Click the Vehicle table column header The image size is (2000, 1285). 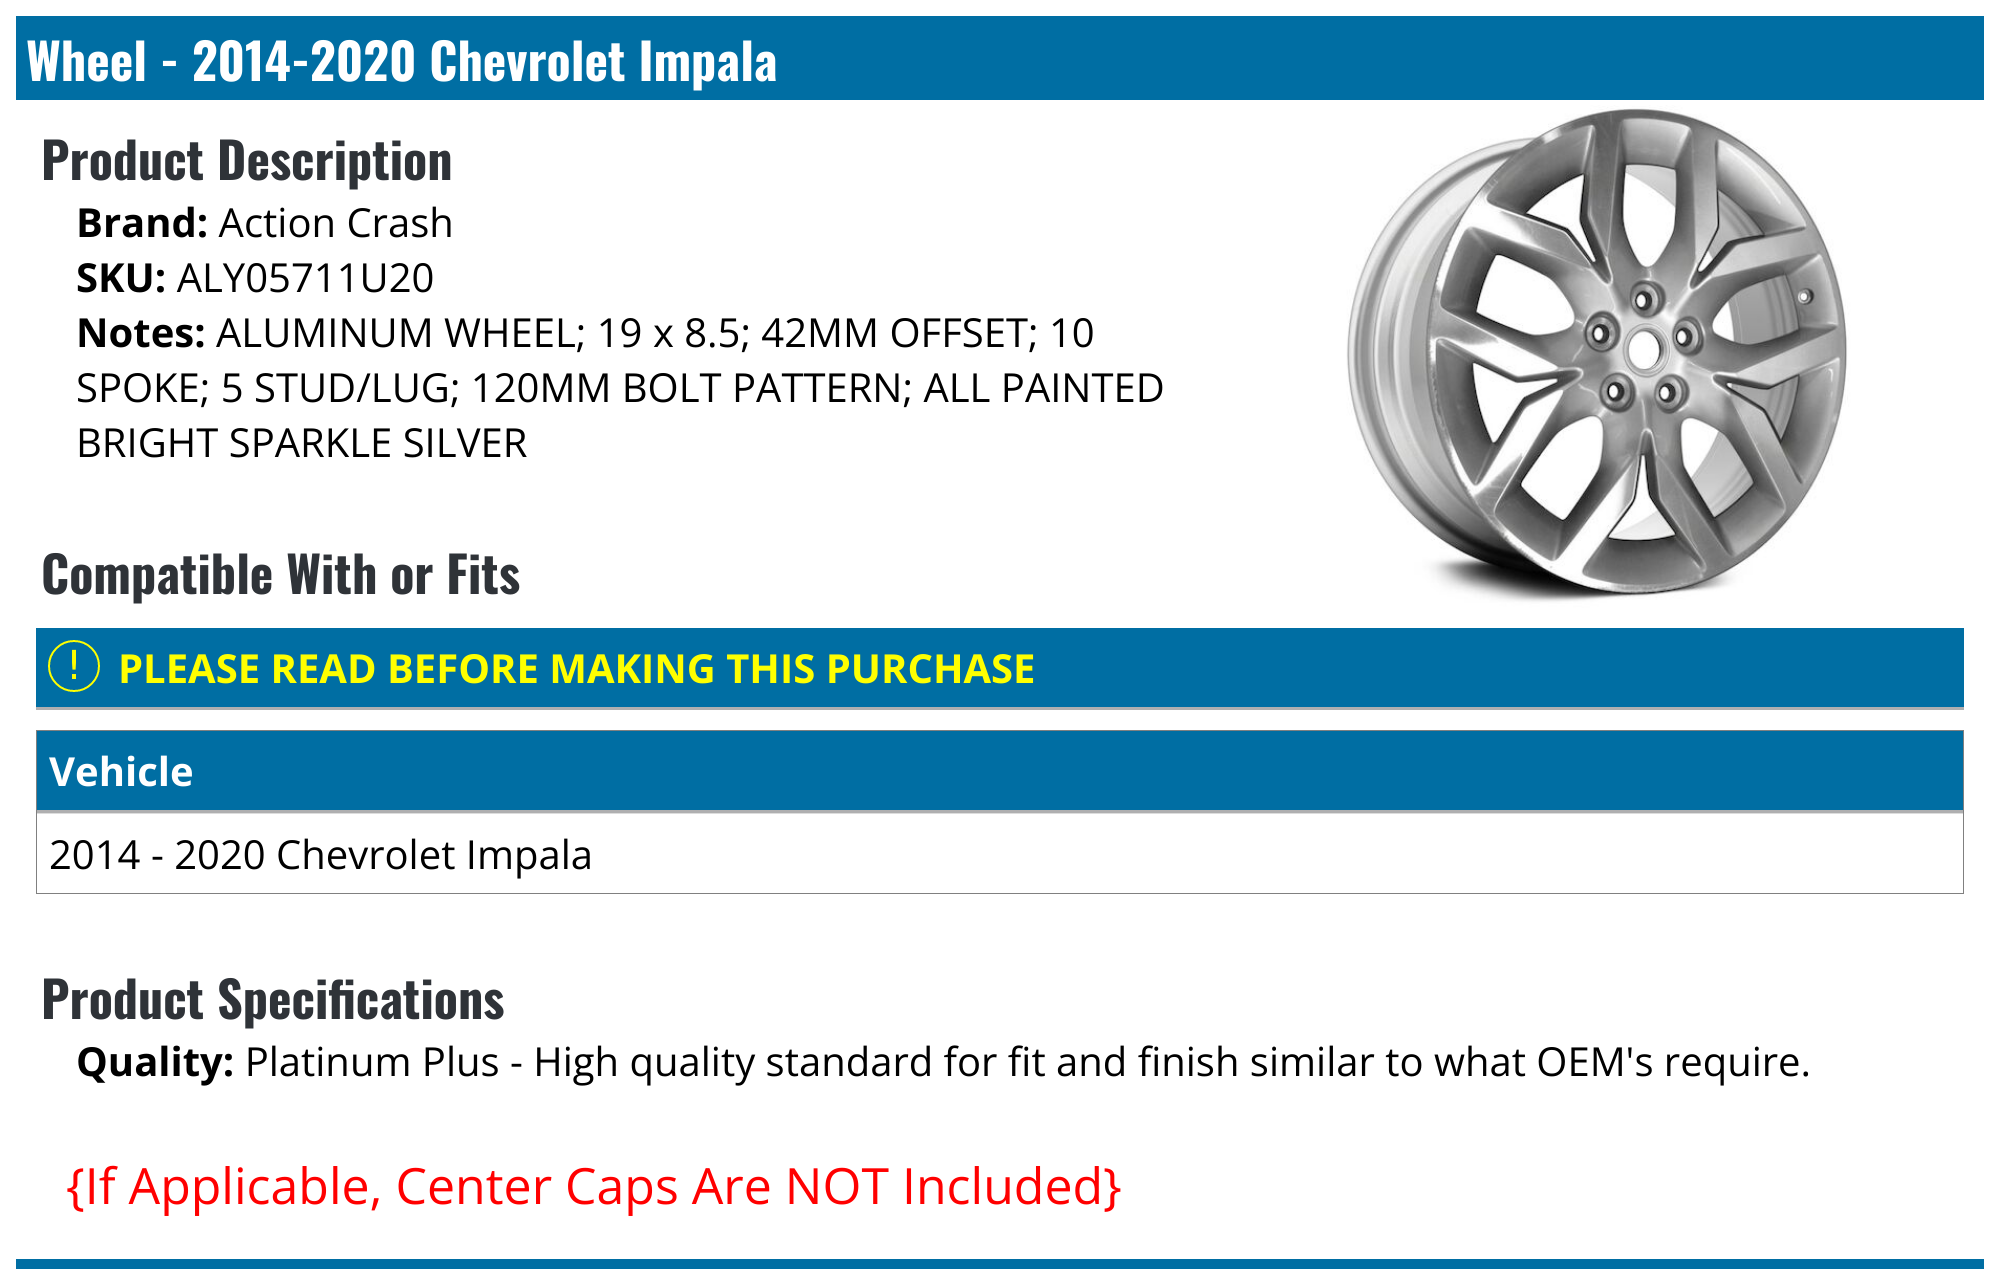pos(121,772)
